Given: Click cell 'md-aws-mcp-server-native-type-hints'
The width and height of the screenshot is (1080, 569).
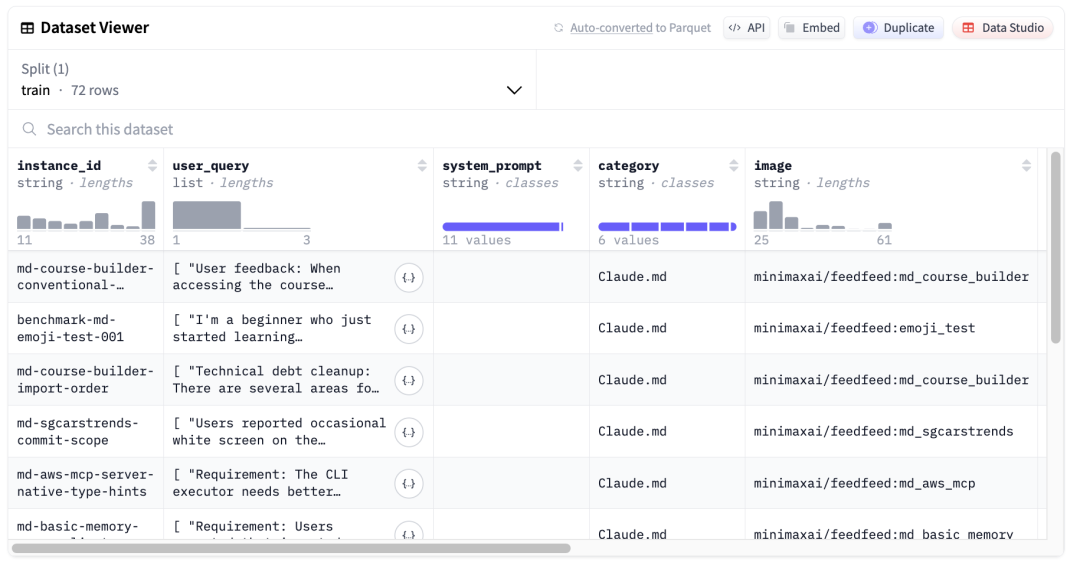Looking at the screenshot, I should point(85,483).
